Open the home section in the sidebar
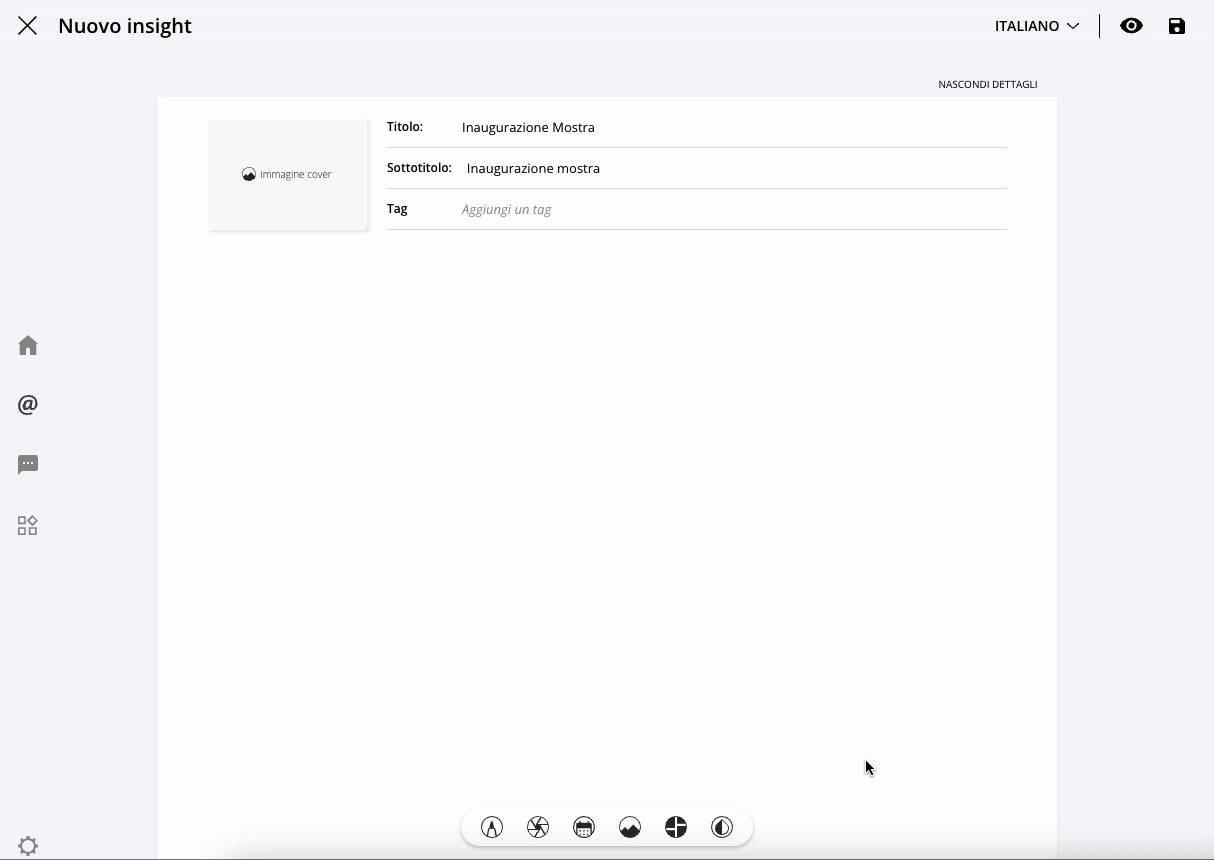Screen dimensions: 1214x860 tap(28, 345)
